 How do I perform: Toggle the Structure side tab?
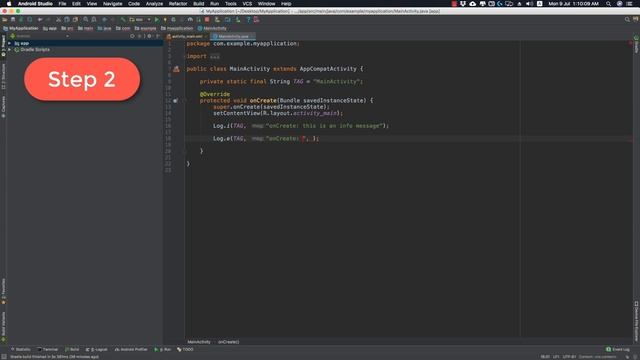pos(3,76)
